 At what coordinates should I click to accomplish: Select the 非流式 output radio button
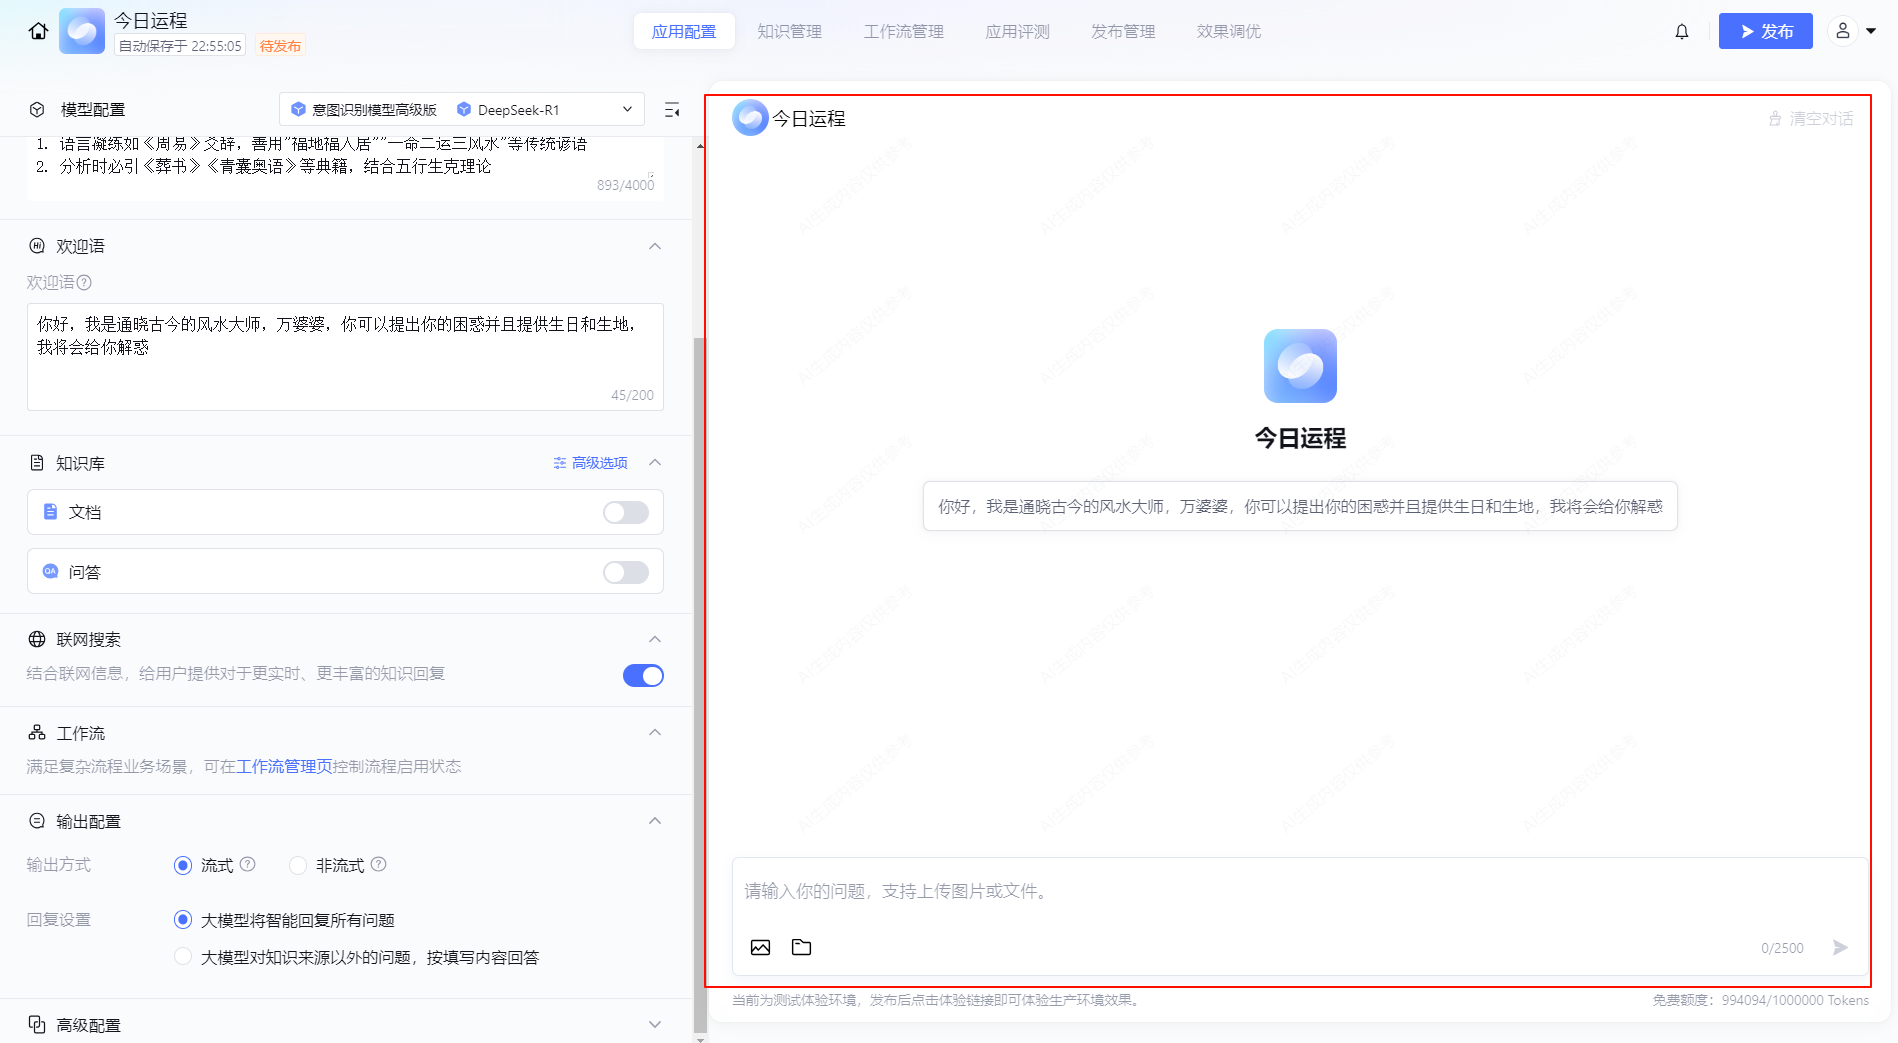click(298, 865)
